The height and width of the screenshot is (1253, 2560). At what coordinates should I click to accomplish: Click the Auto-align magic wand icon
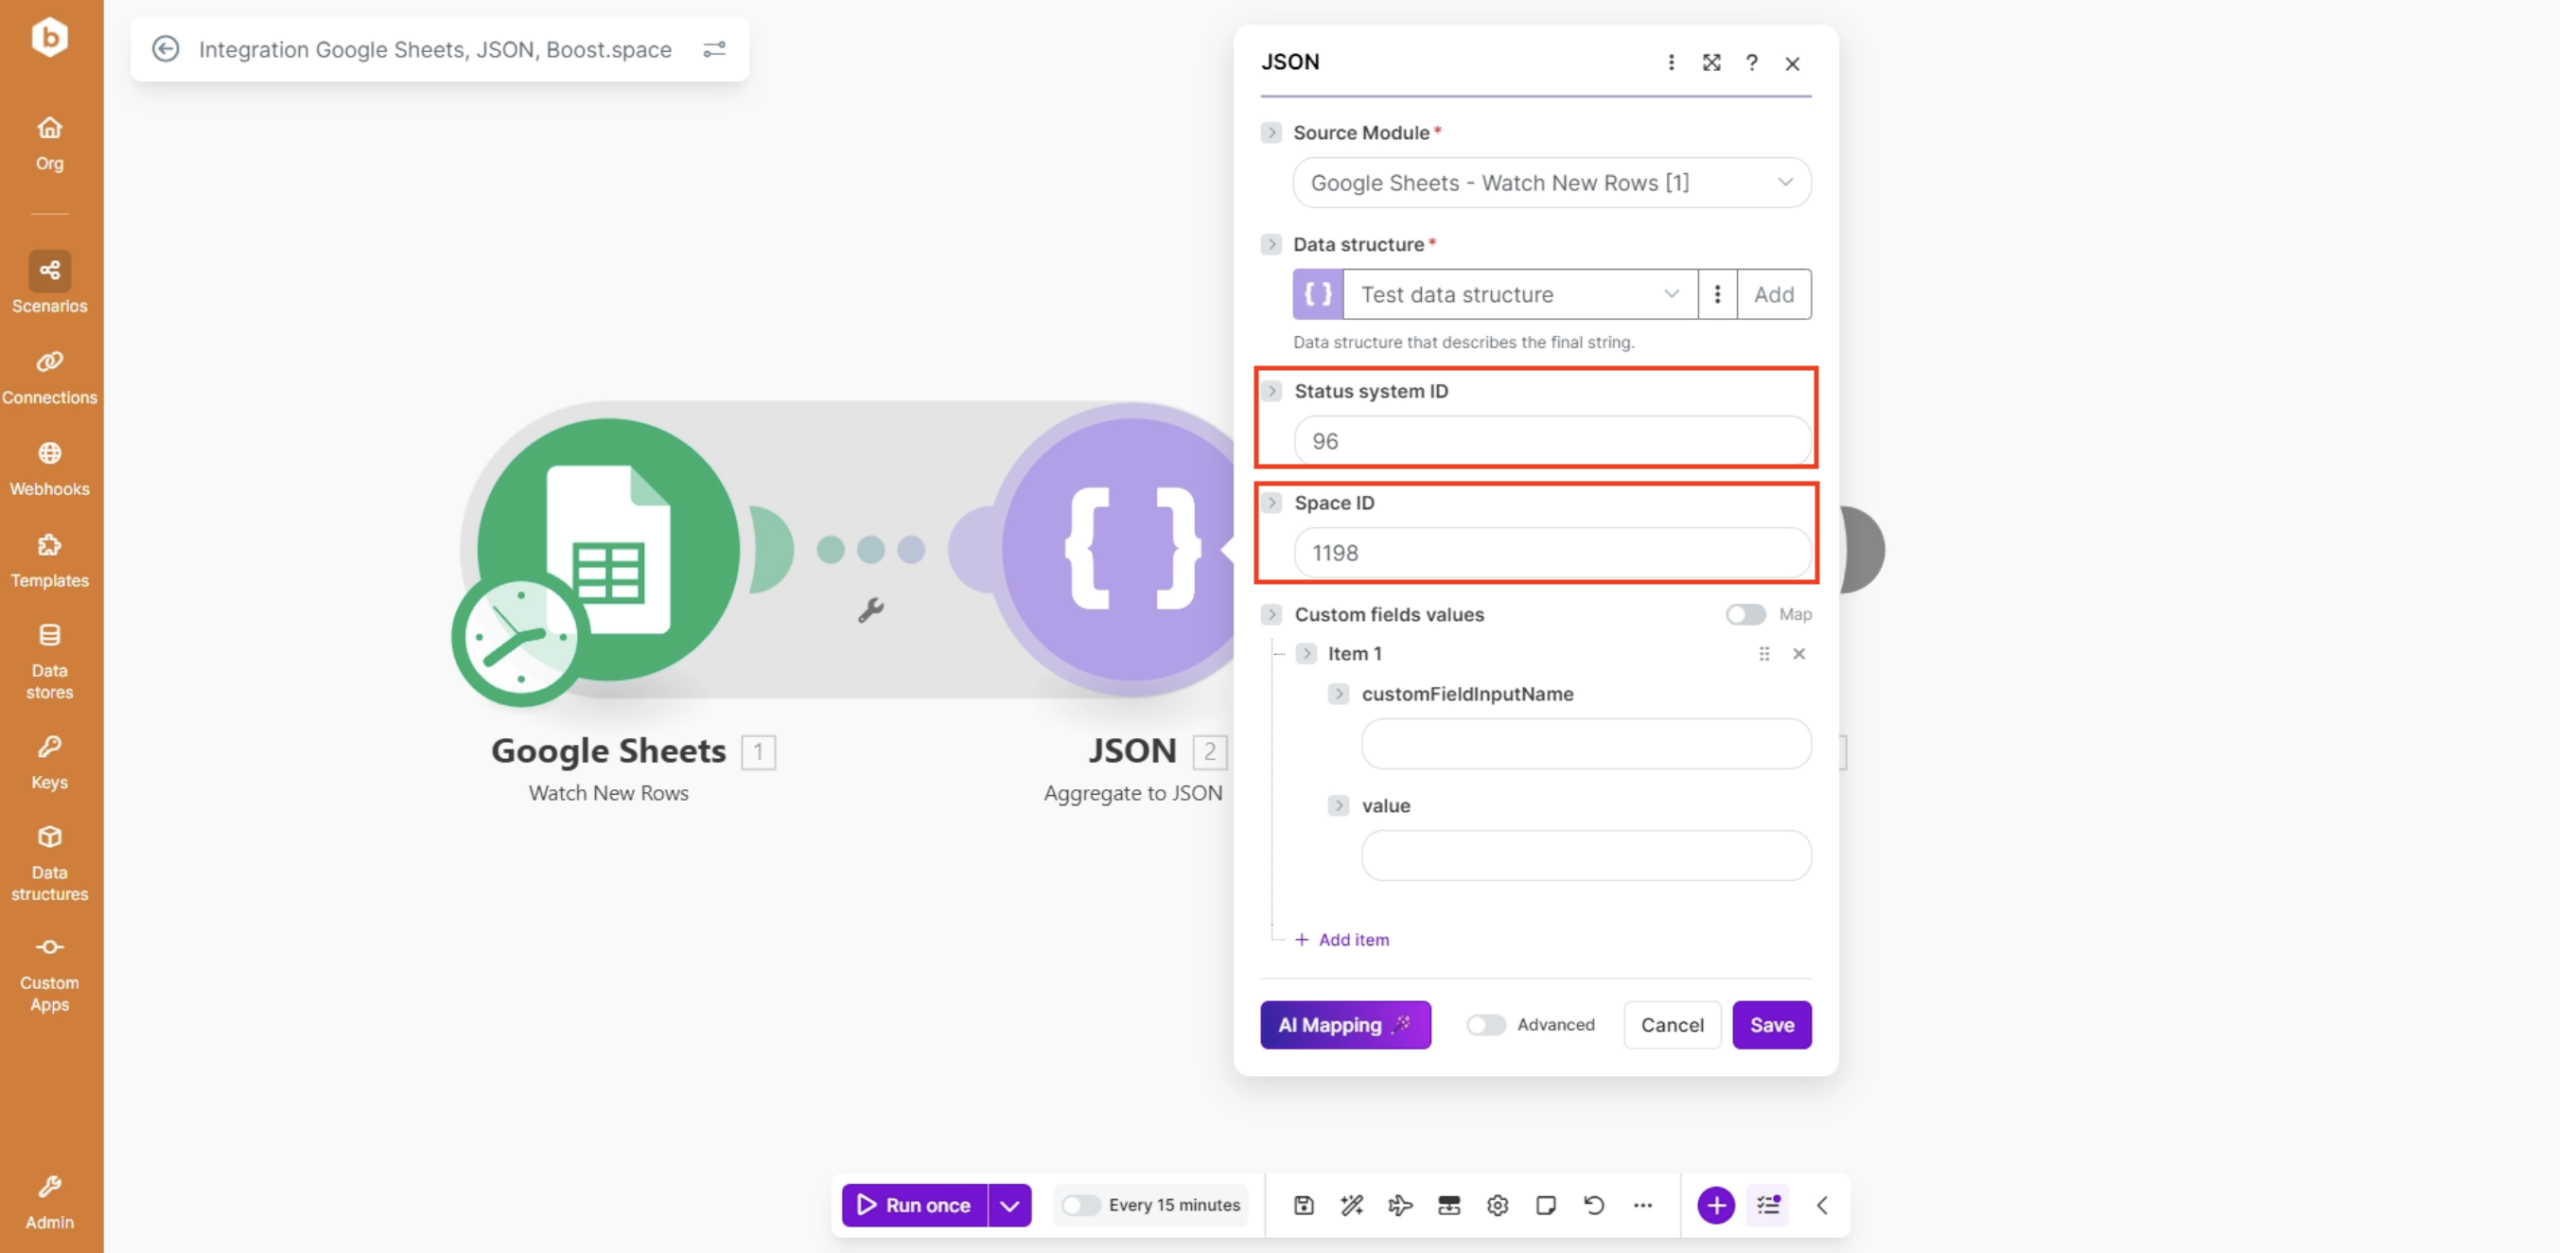point(1352,1205)
